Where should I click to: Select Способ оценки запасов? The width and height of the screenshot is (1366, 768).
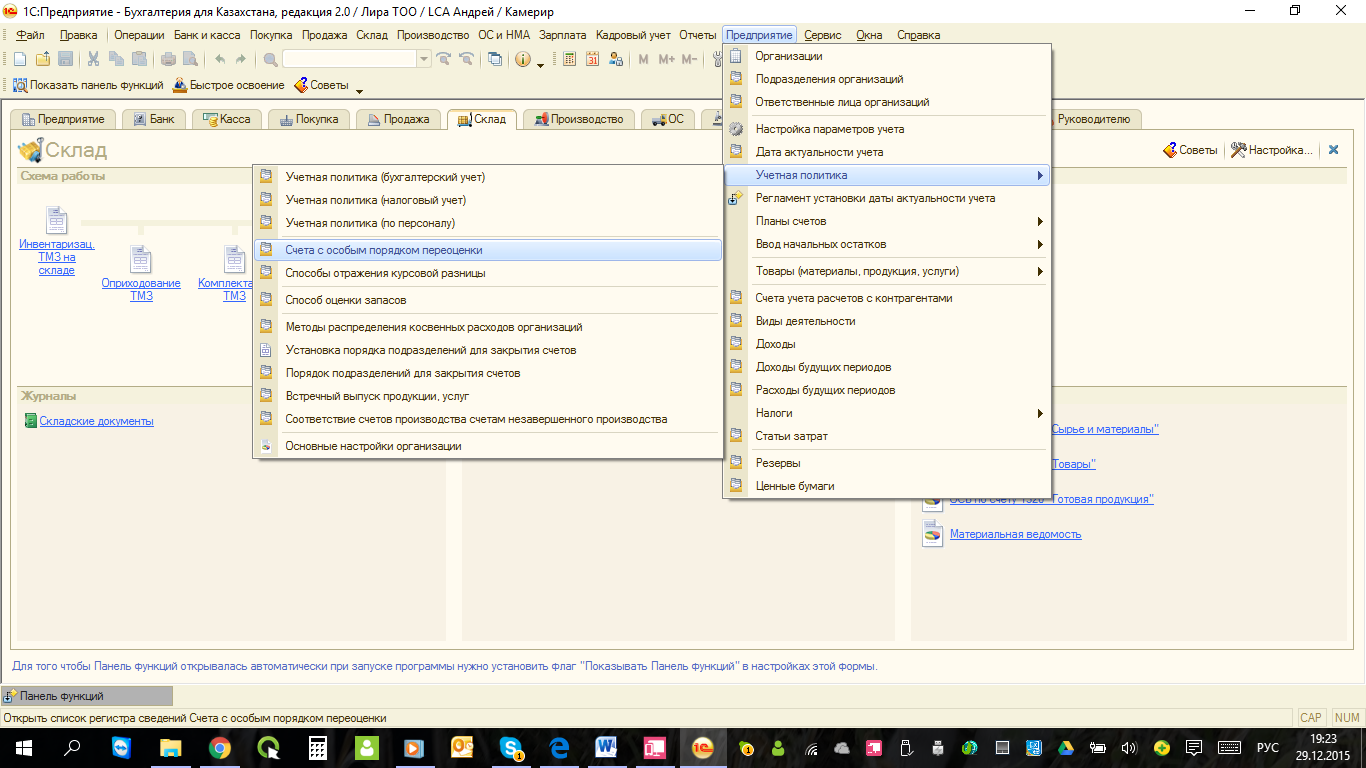point(488,300)
